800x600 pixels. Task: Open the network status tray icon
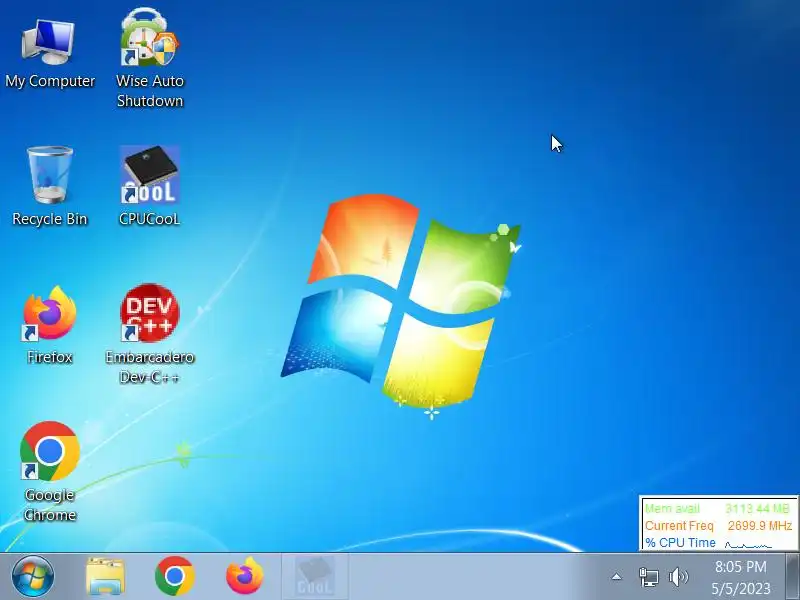[649, 577]
